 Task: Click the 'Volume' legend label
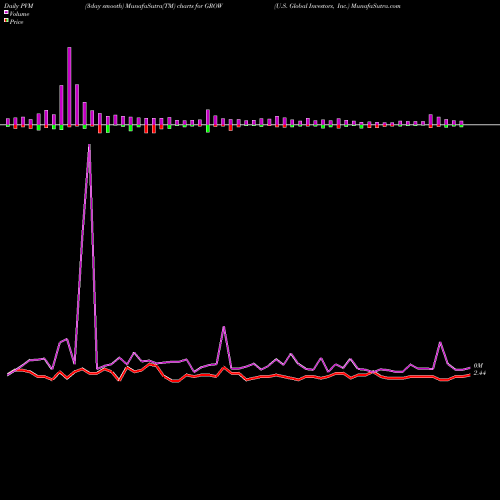pyautogui.click(x=19, y=14)
